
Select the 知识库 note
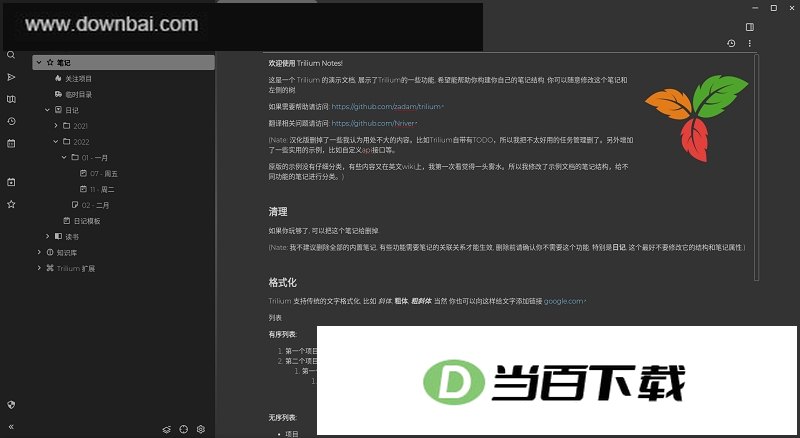(x=67, y=253)
